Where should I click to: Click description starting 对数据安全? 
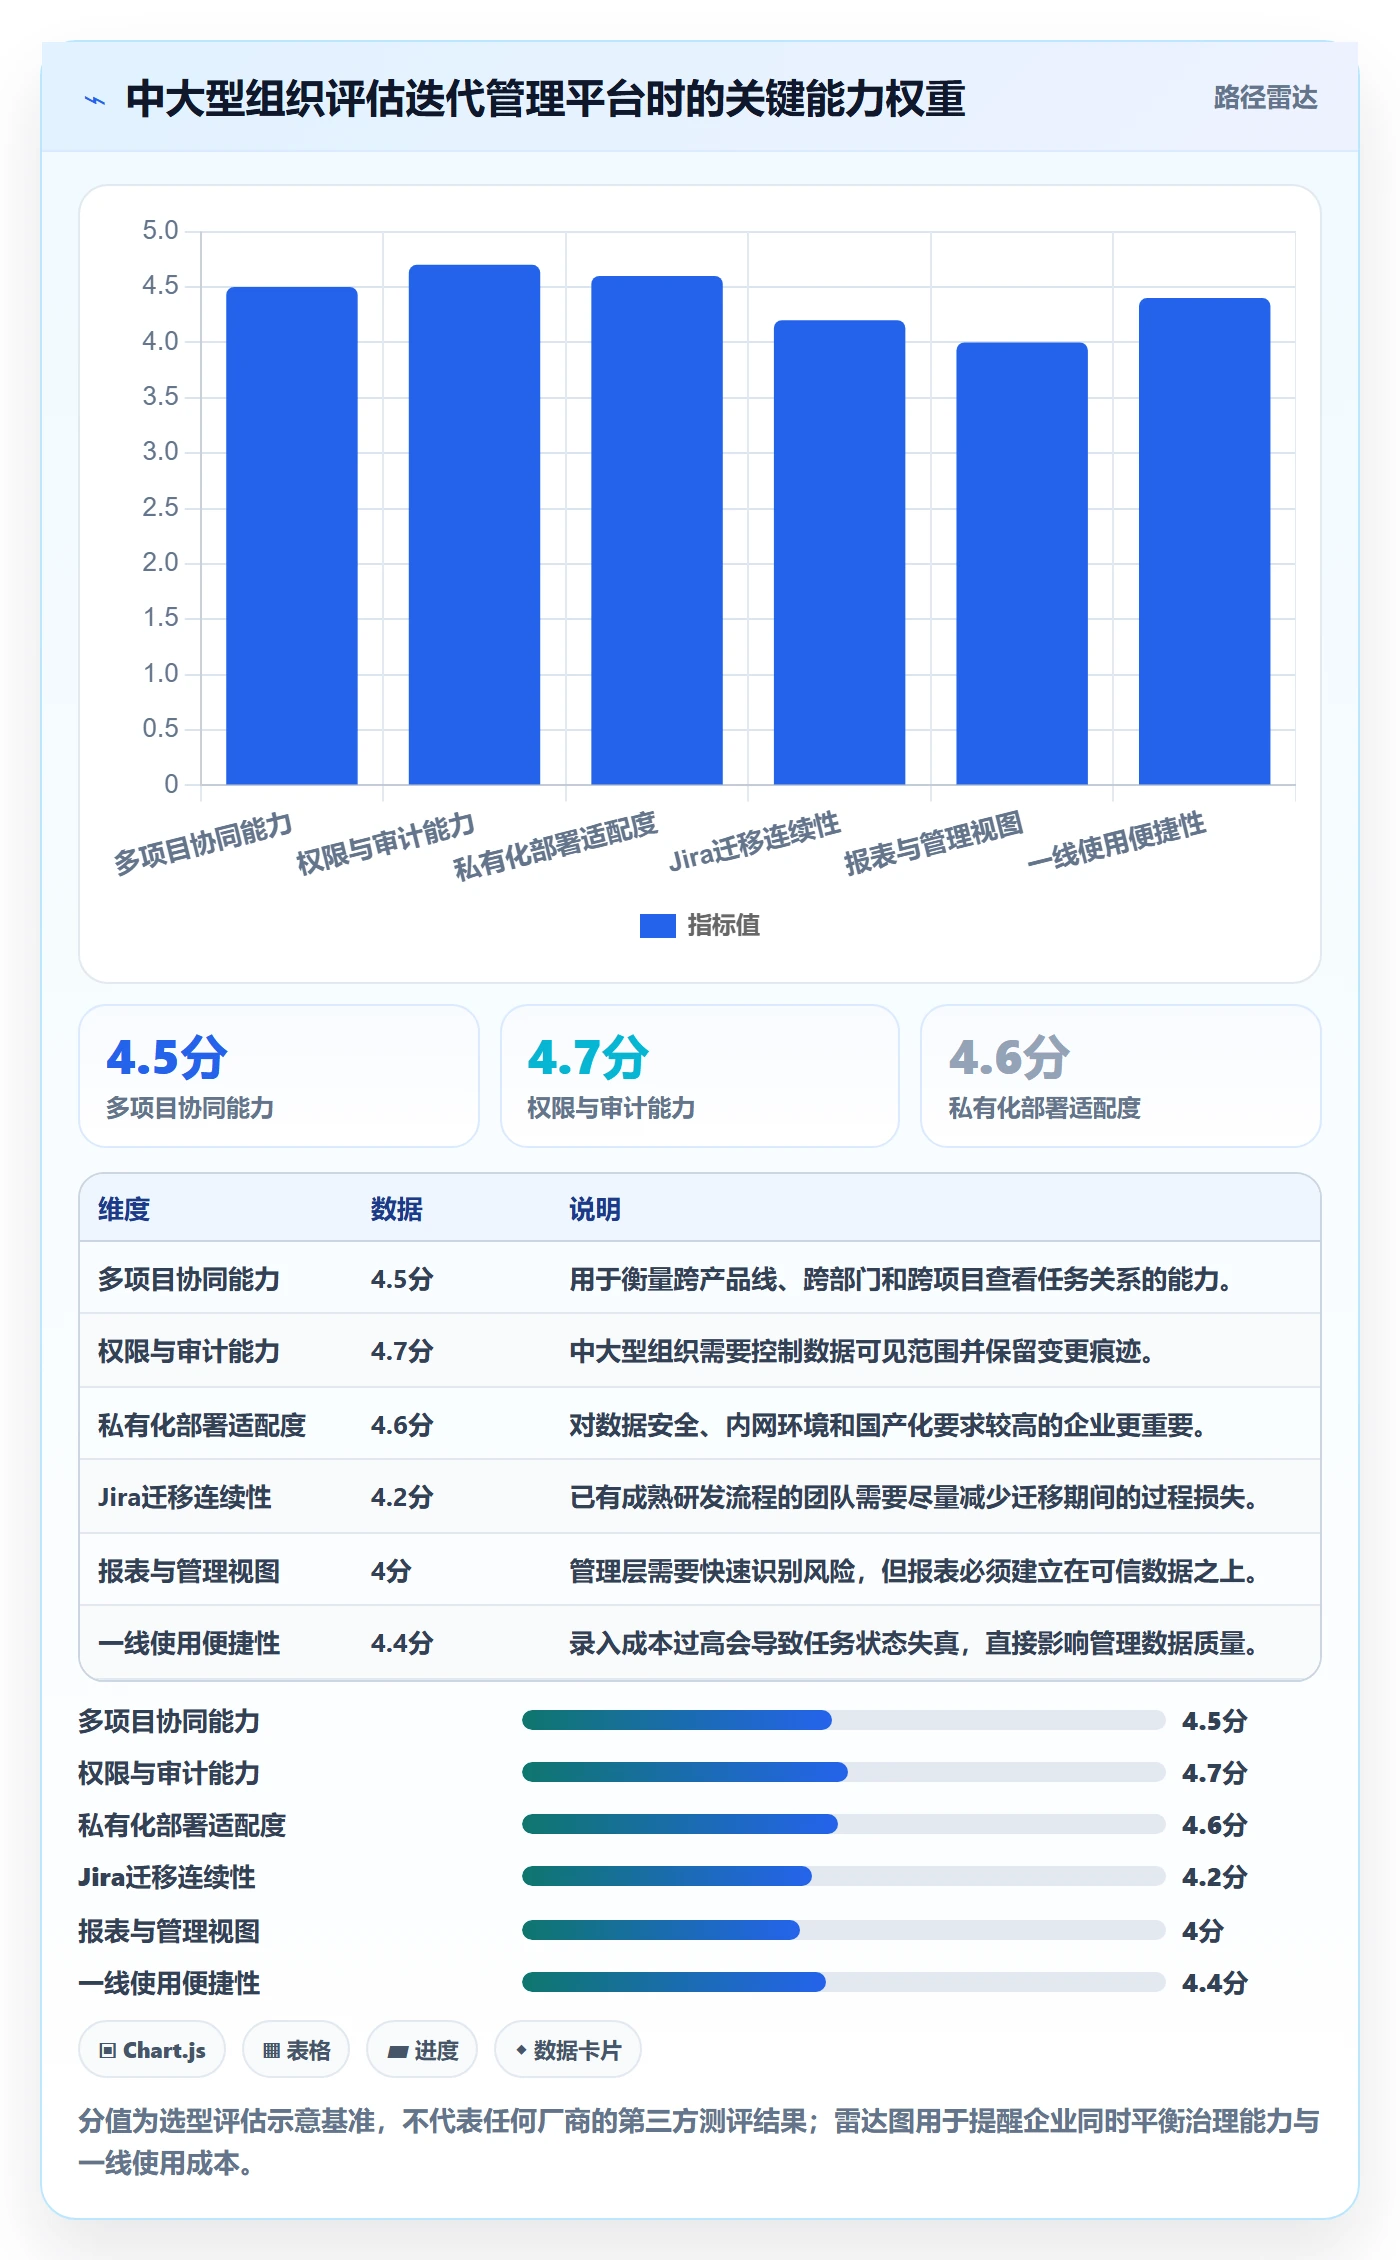click(888, 1425)
